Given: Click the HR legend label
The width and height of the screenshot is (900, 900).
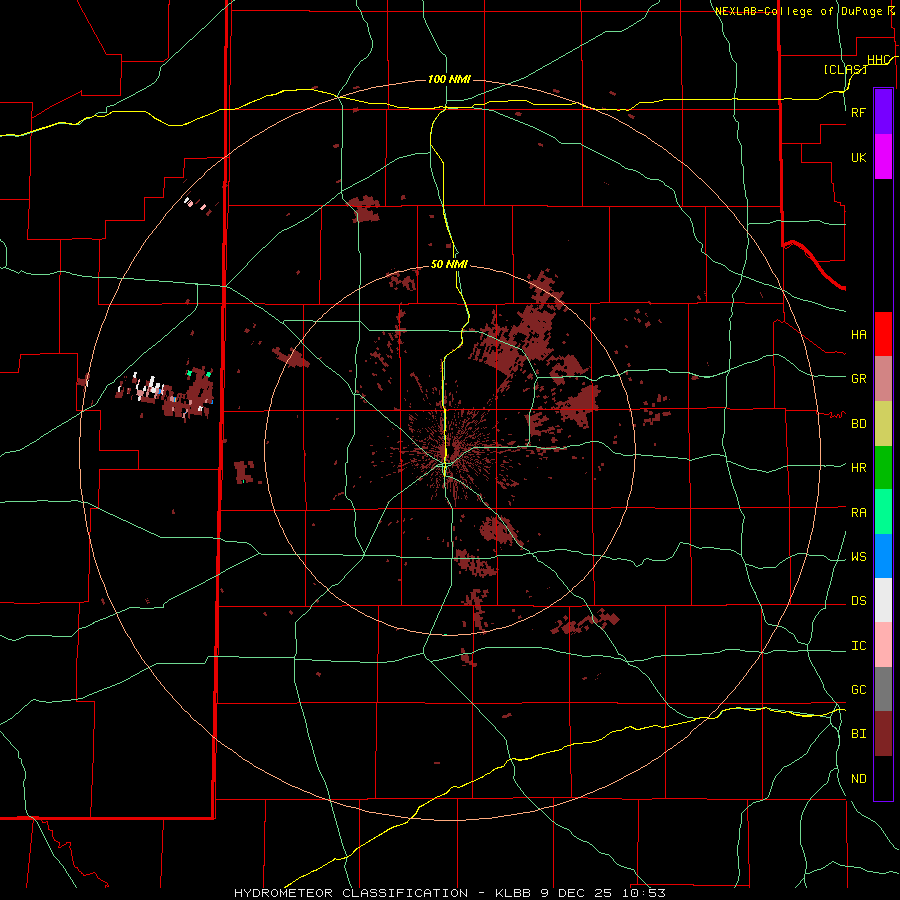Looking at the screenshot, I should click(858, 468).
